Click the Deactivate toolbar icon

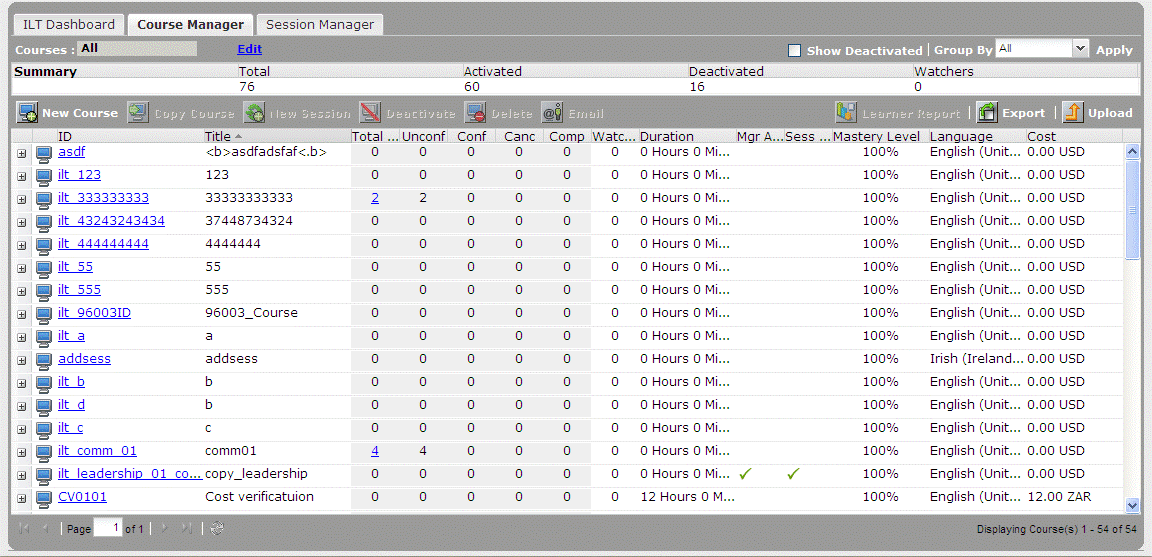coord(370,113)
